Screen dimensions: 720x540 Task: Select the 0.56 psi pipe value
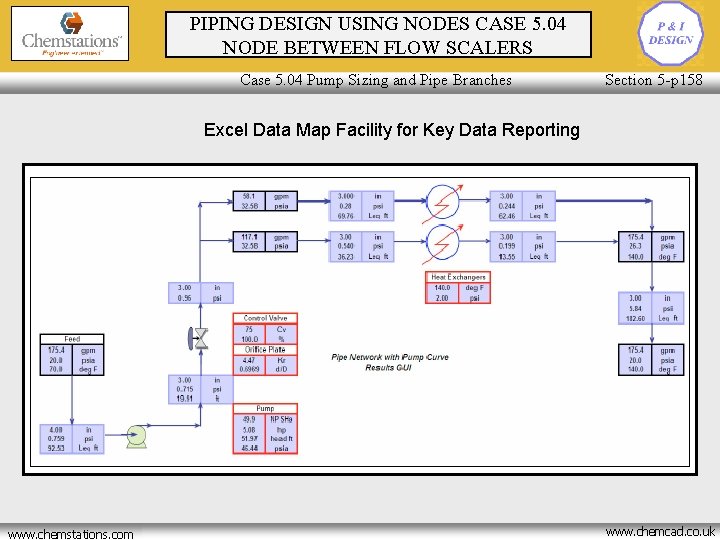[x=185, y=298]
